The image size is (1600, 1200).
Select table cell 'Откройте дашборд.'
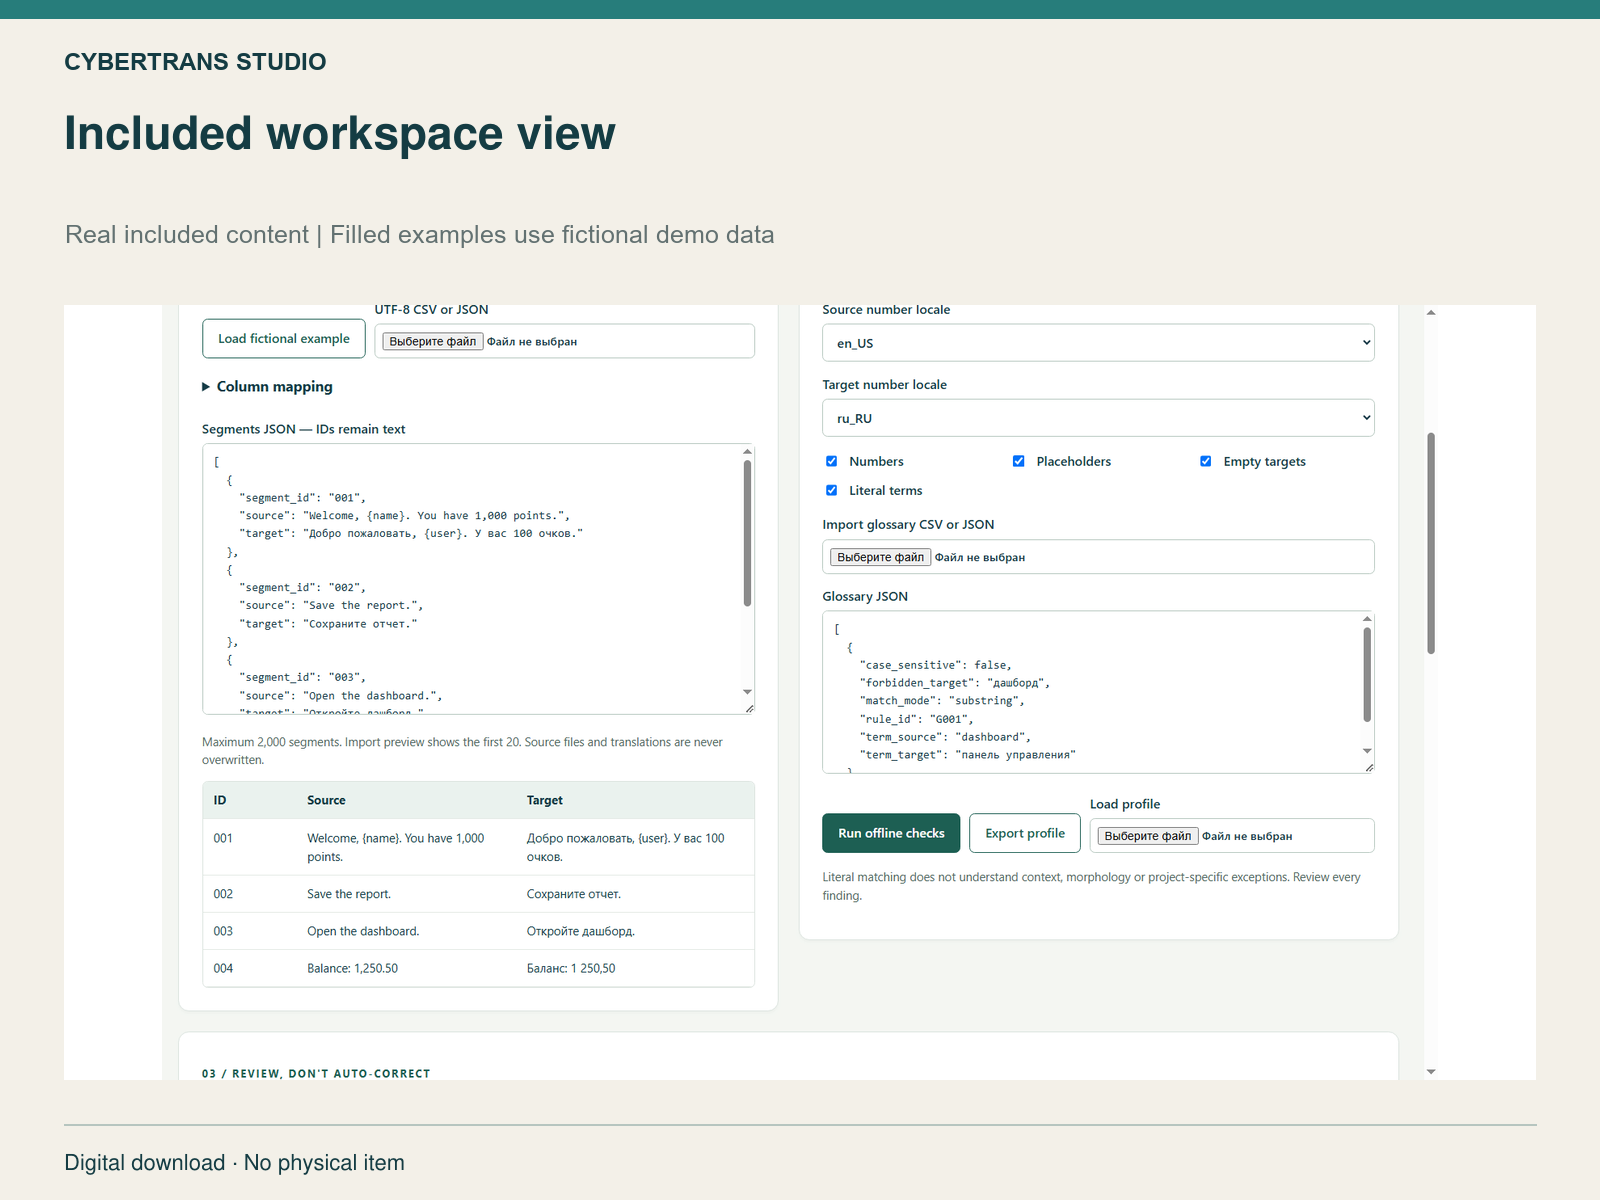pos(581,931)
